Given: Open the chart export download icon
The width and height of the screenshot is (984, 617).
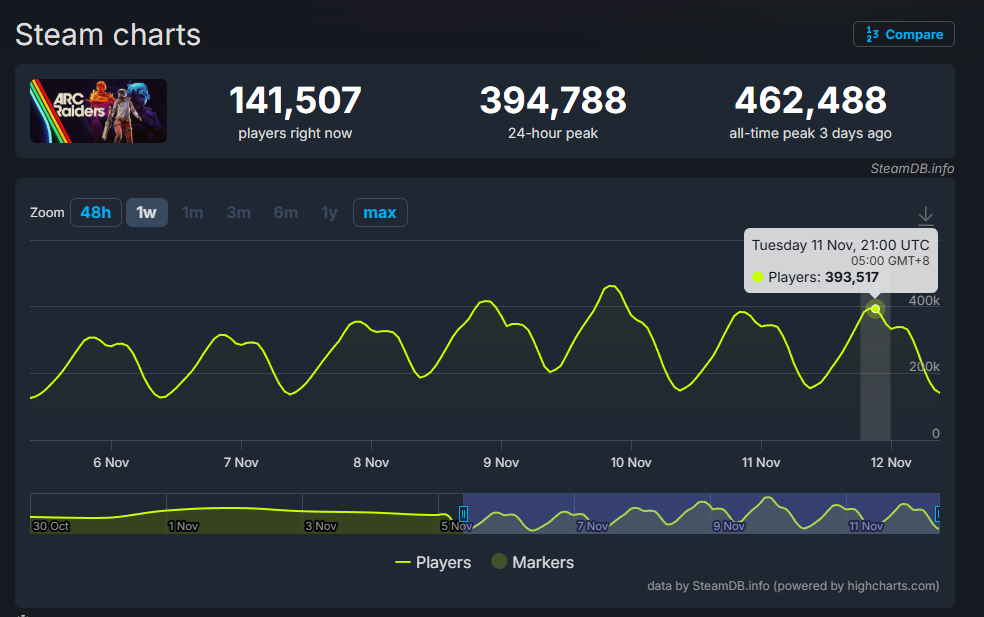Looking at the screenshot, I should coord(925,215).
